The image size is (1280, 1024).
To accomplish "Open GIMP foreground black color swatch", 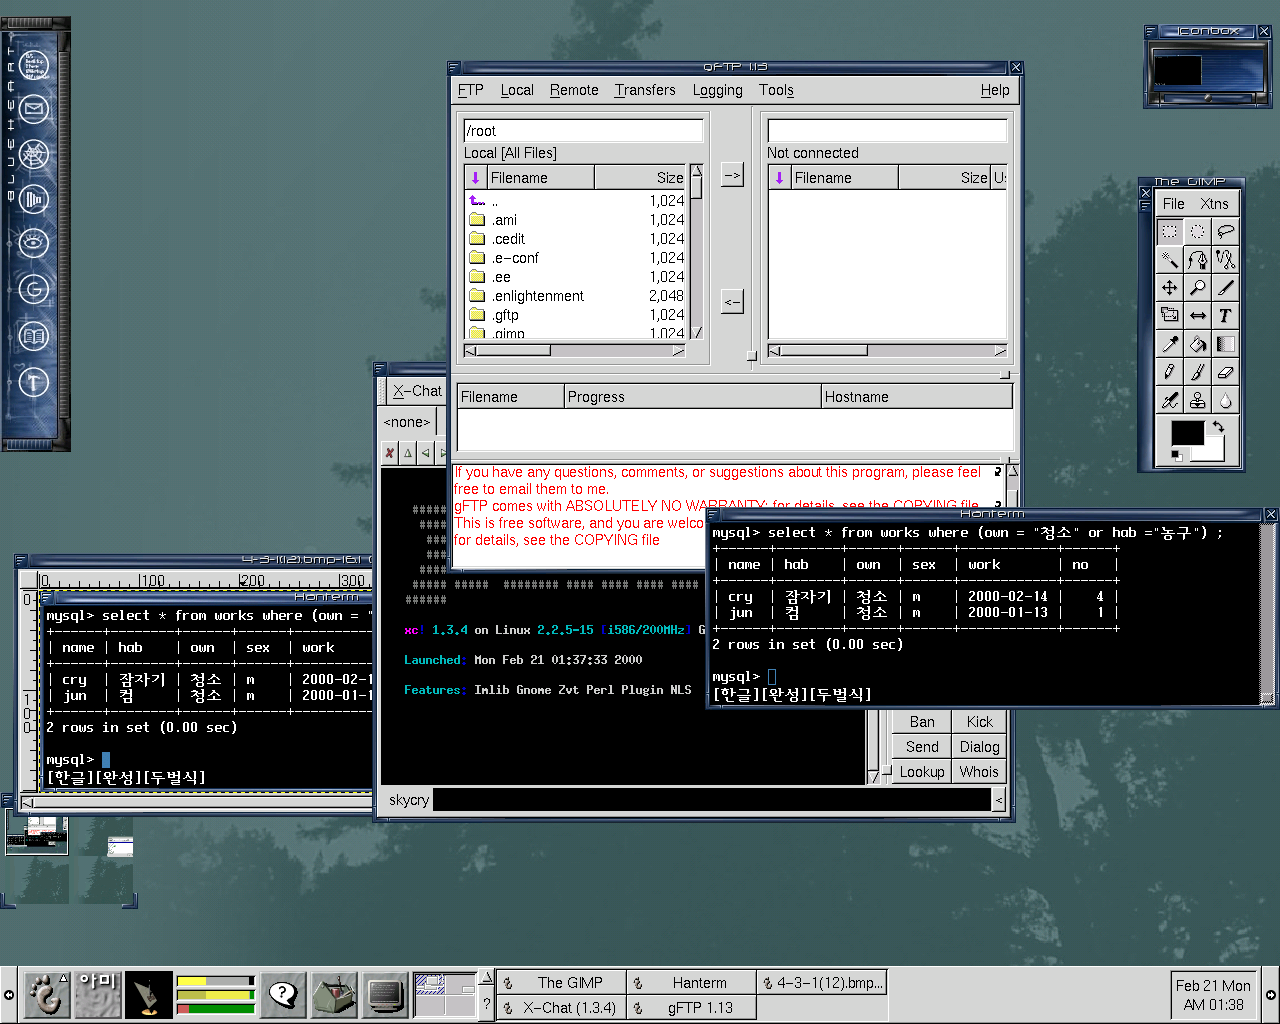I will [x=1187, y=433].
